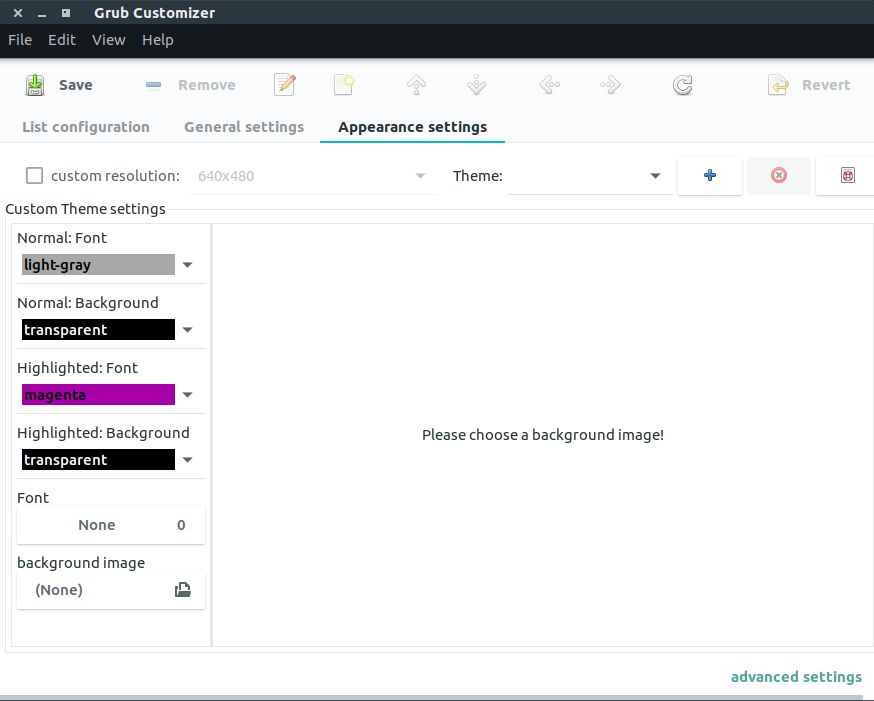Click the Normal Background transparent swatch
This screenshot has height=701, width=874.
click(98, 330)
